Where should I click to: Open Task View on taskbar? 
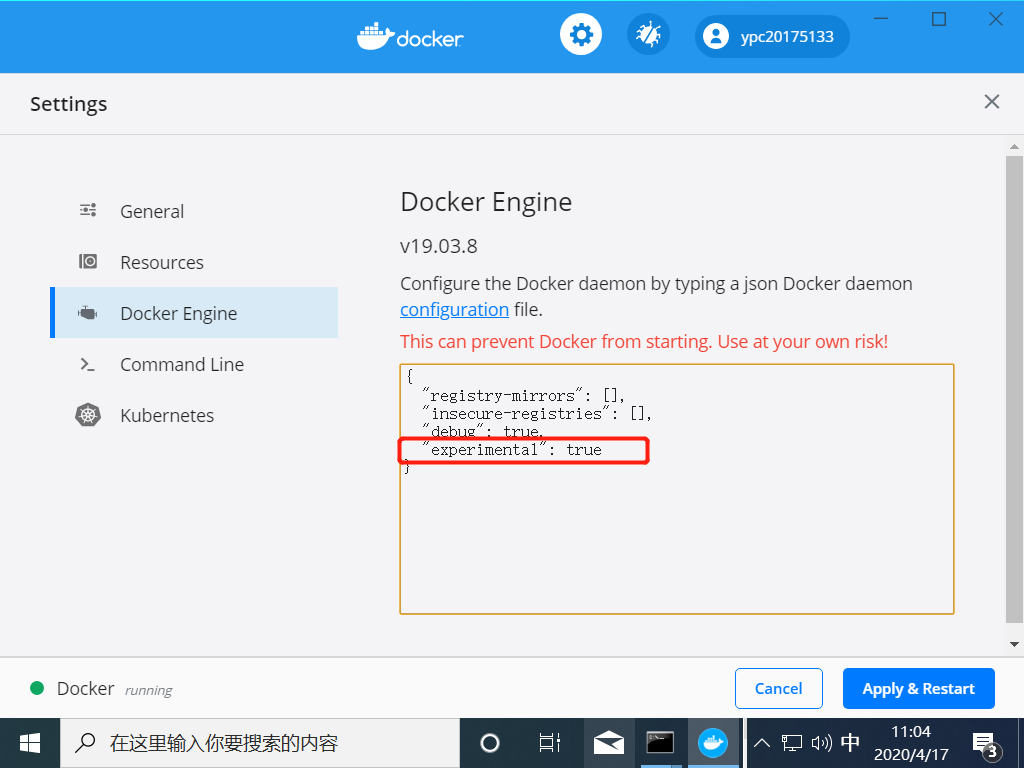549,743
